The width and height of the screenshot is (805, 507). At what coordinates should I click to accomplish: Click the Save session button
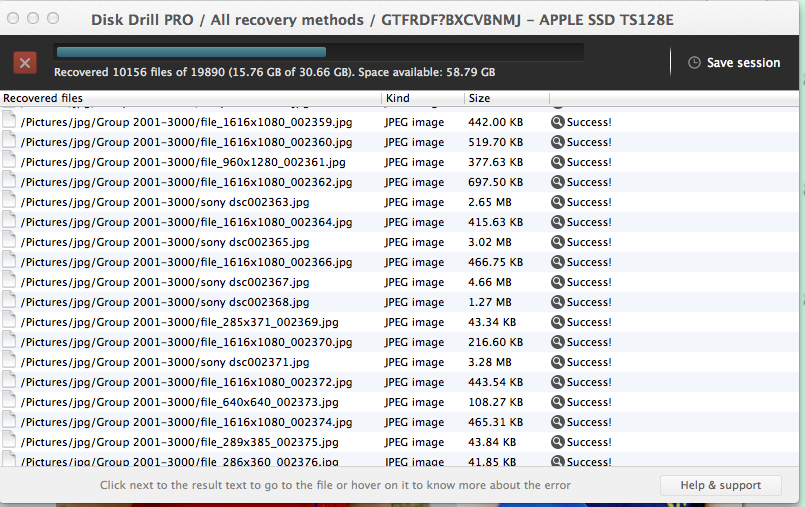click(734, 63)
